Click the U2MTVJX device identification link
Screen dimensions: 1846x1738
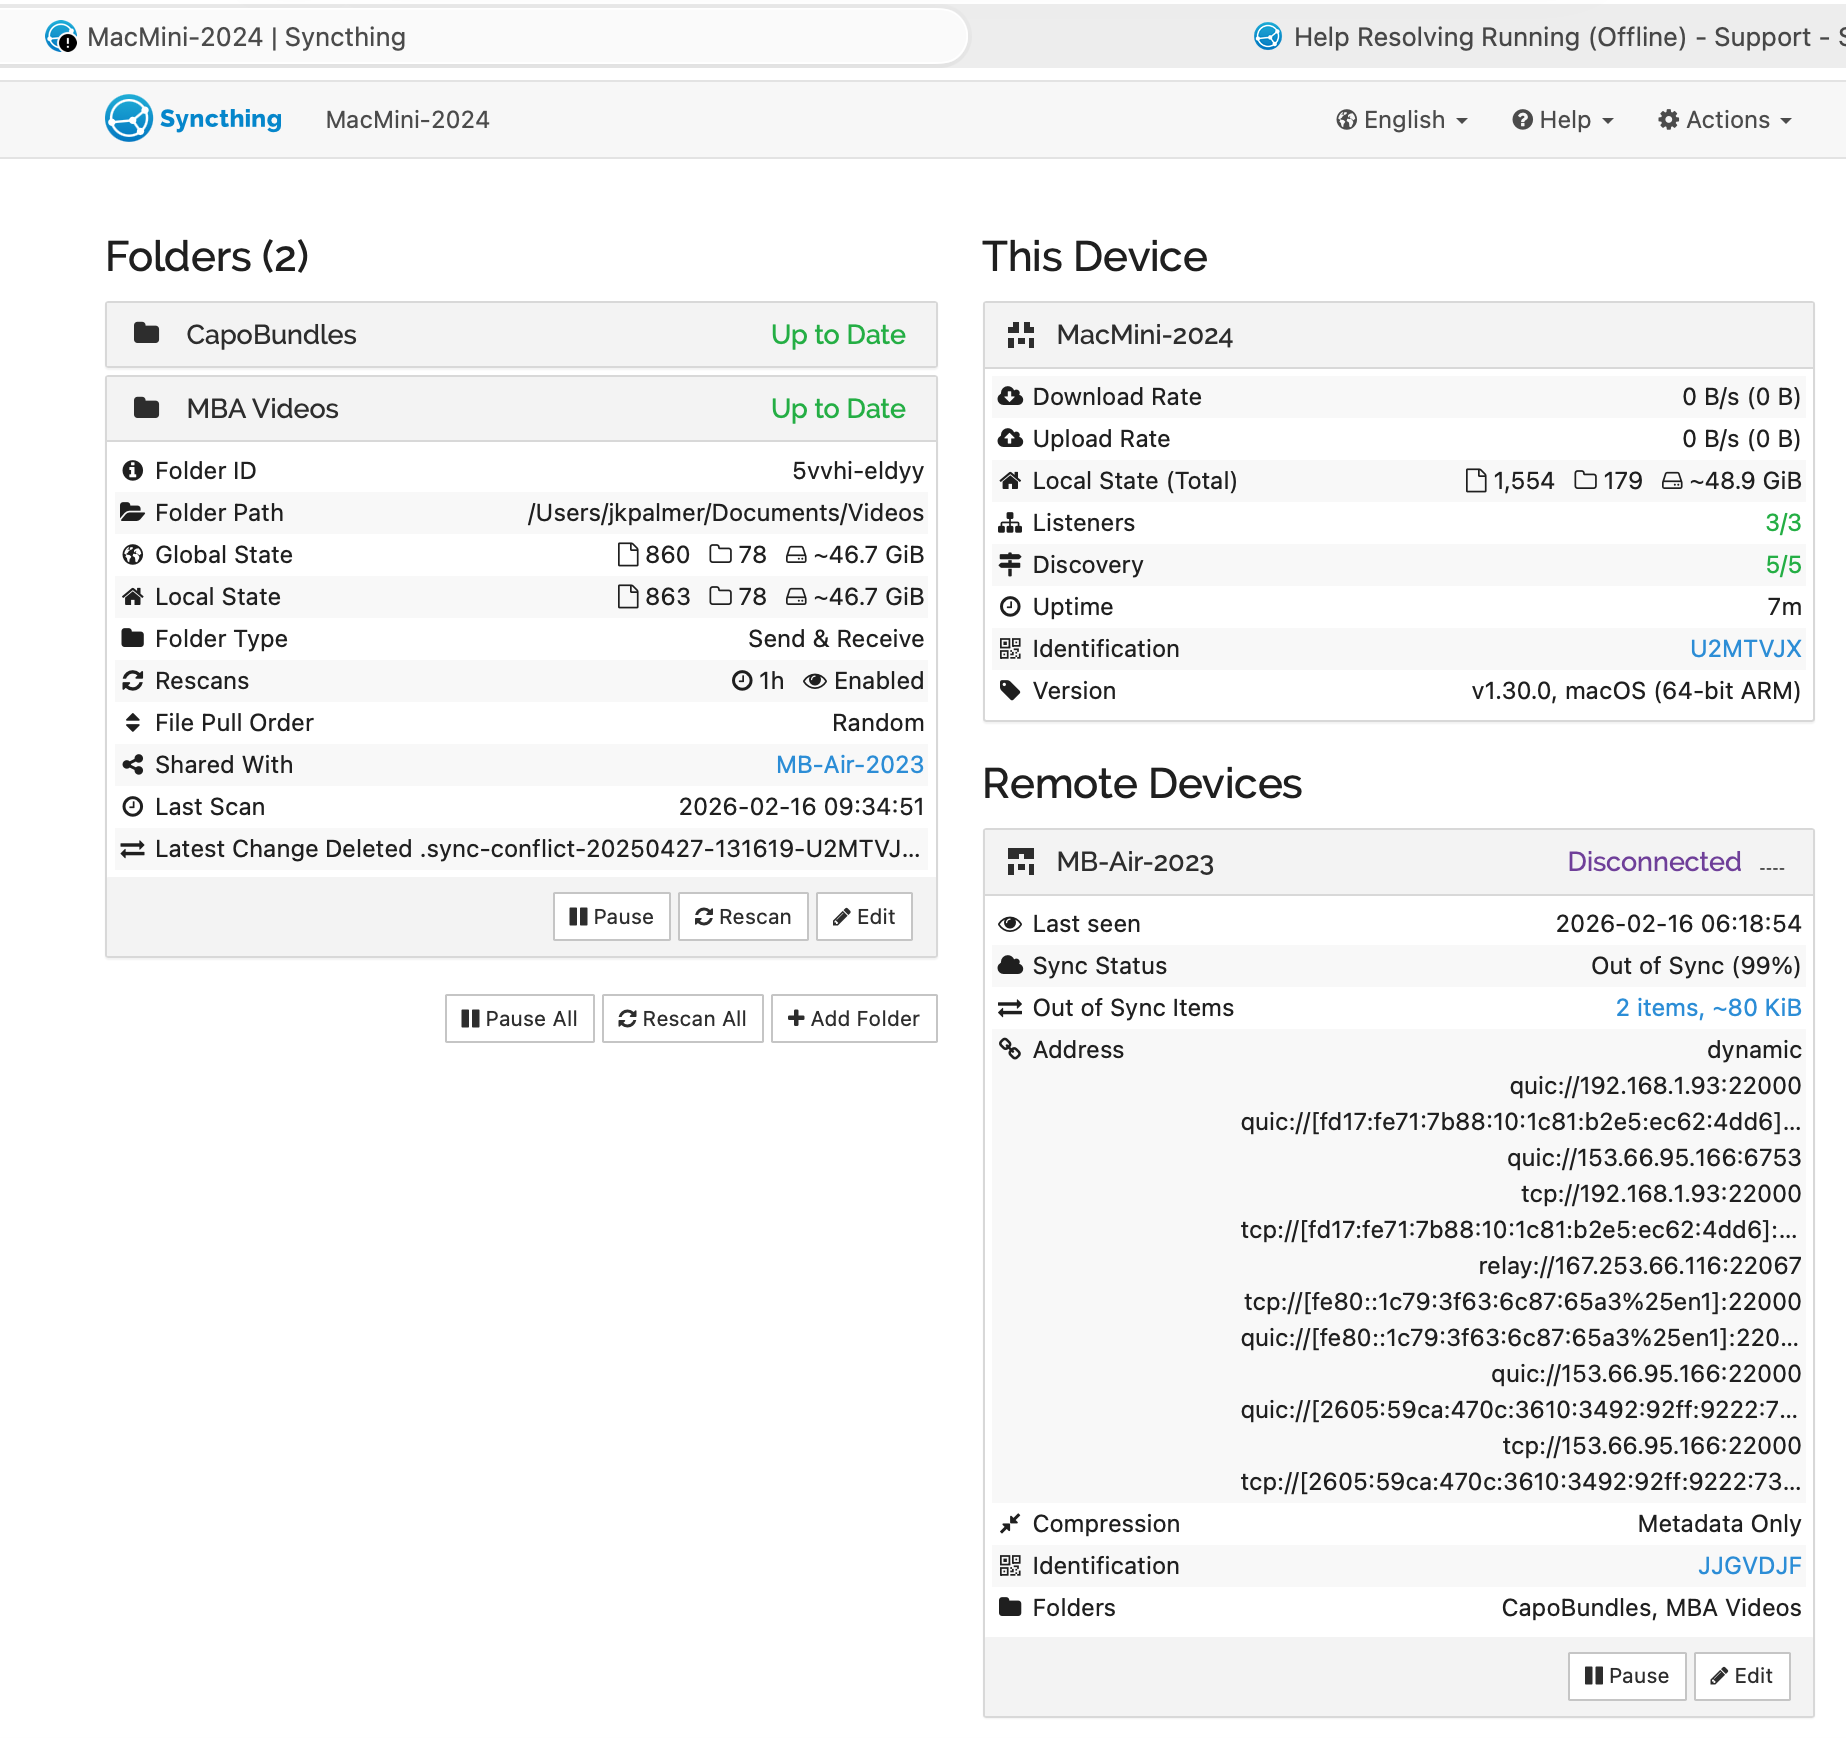[x=1745, y=649]
